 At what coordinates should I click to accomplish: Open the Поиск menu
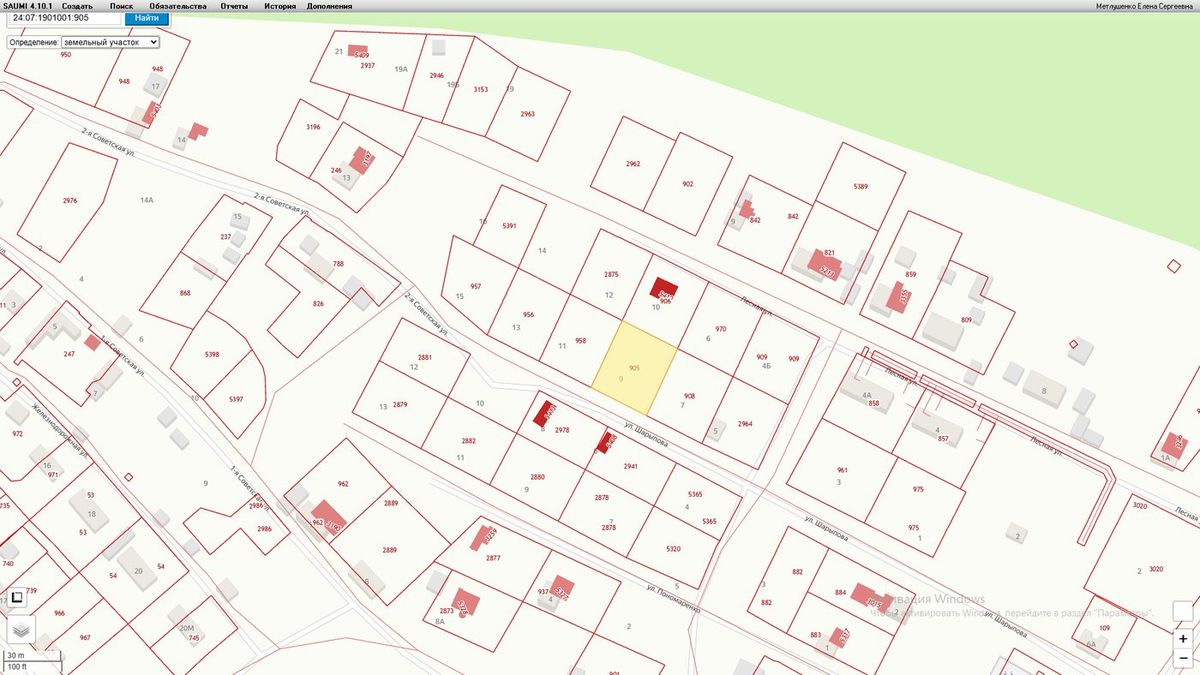pyautogui.click(x=121, y=6)
